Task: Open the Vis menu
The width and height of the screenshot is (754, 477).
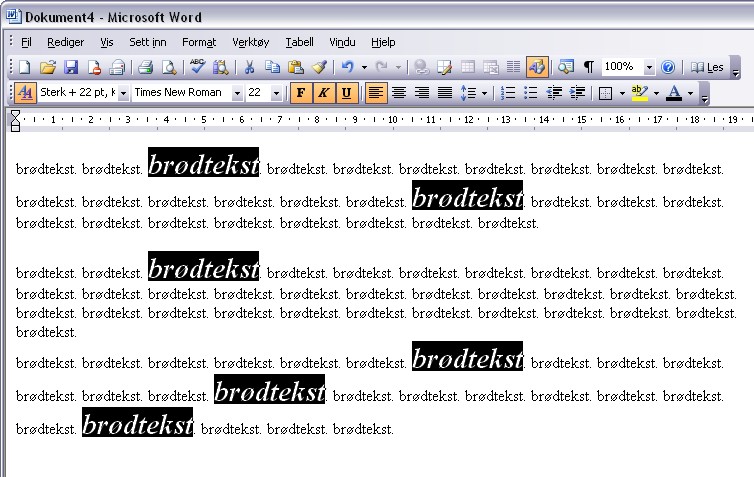Action: pyautogui.click(x=107, y=42)
